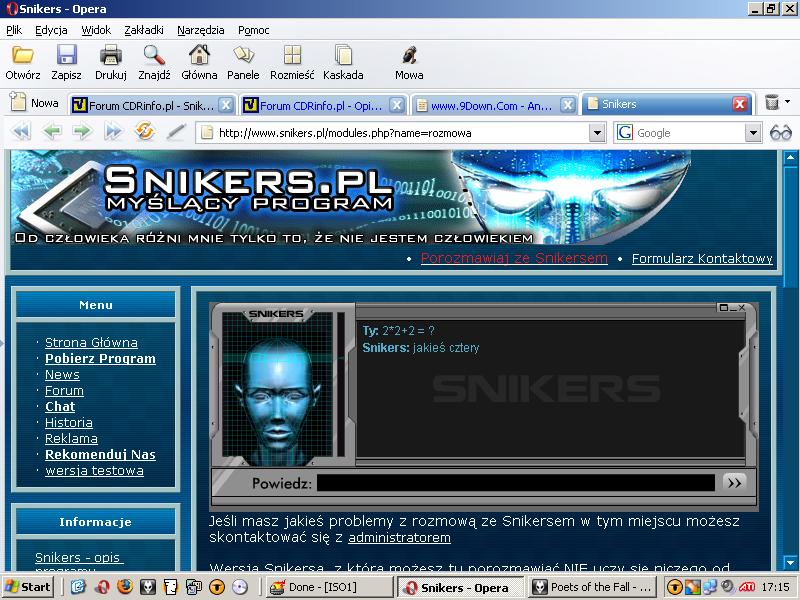Go to the home page via Główna
The height and width of the screenshot is (600, 800).
tap(199, 55)
